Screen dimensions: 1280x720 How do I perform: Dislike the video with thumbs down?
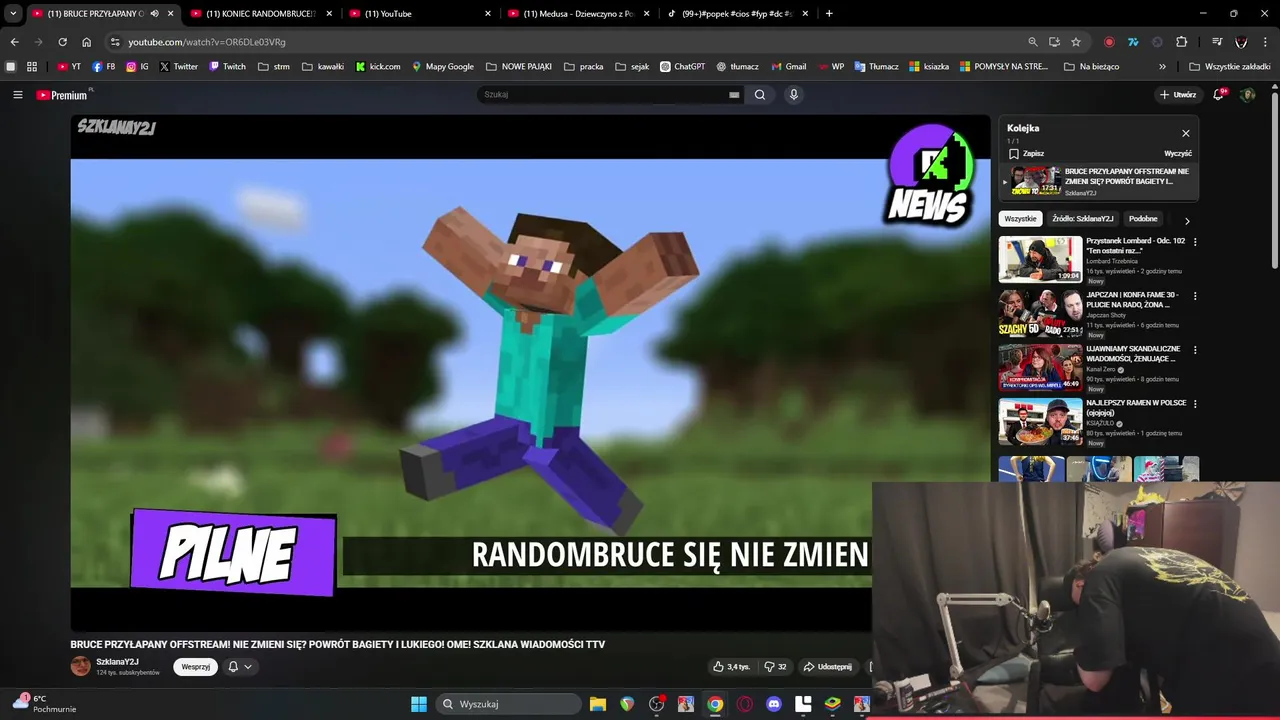pyautogui.click(x=775, y=667)
